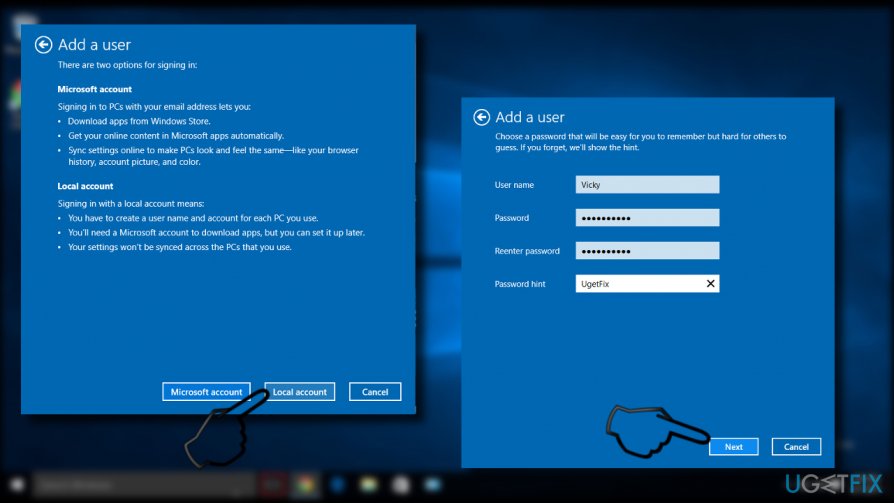894x504 pixels.
Task: Open the multicolored taskbar icon beside the red one
Action: tap(305, 486)
